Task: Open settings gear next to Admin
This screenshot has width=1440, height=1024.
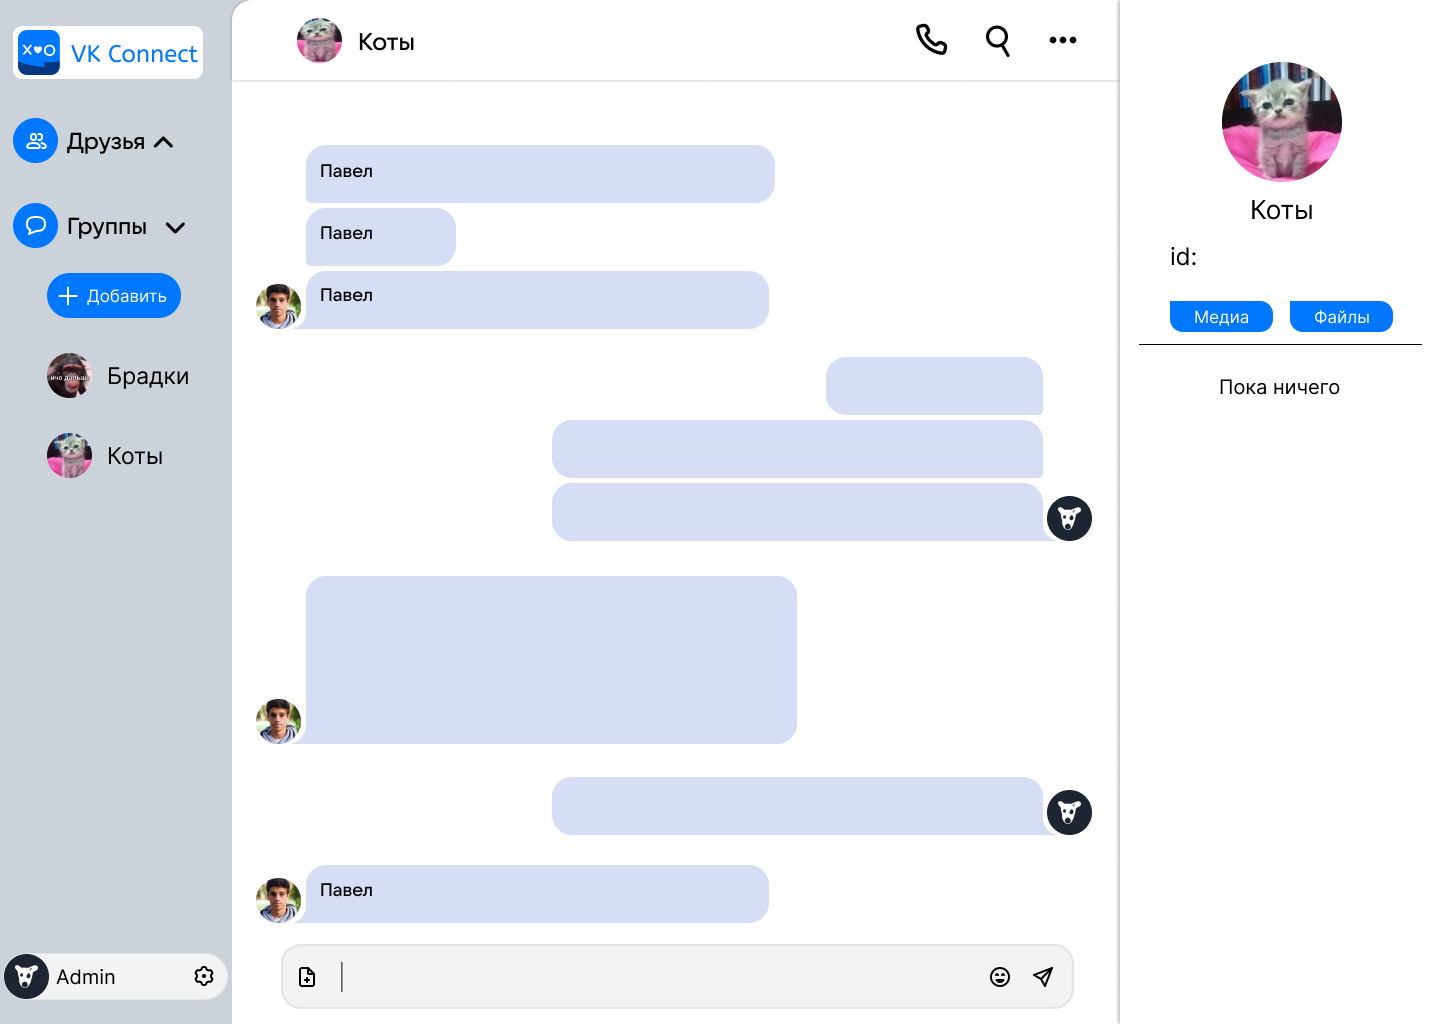Action: (204, 976)
